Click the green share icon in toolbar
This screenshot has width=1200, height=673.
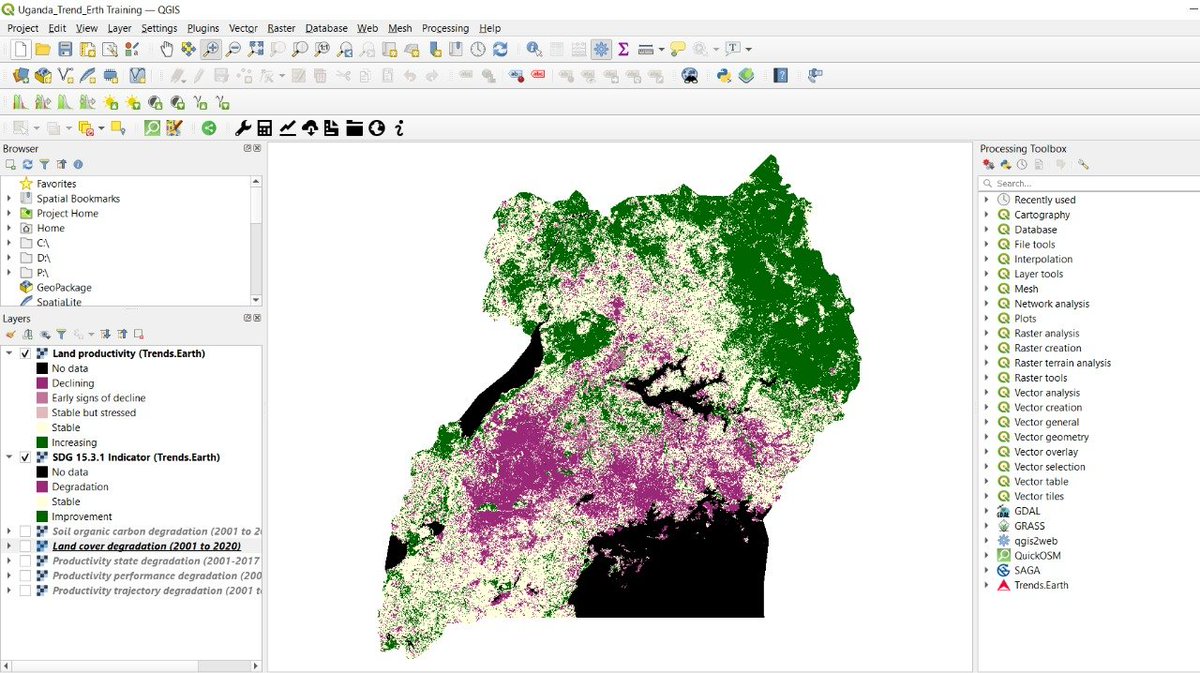209,128
